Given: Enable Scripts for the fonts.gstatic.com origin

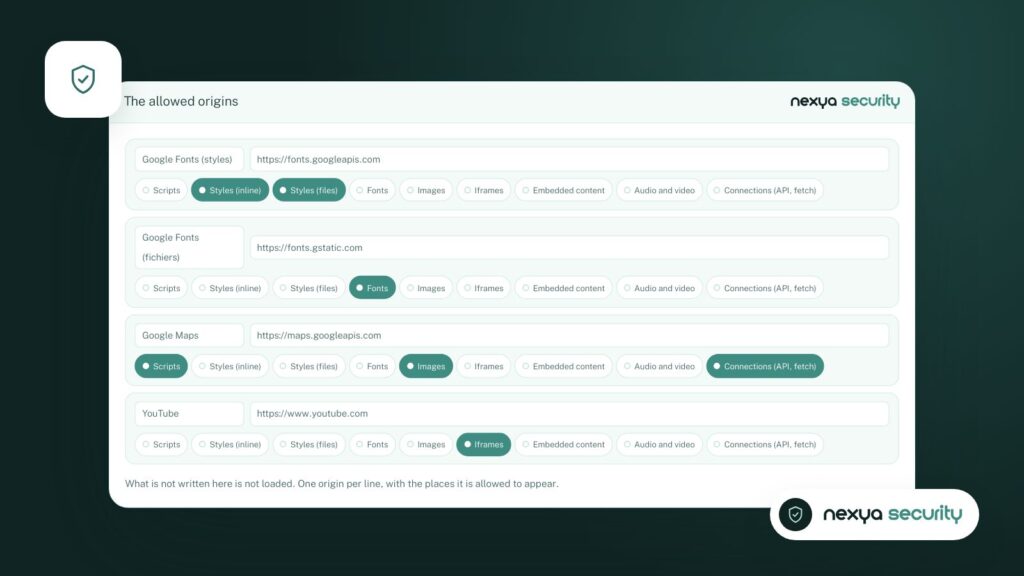Looking at the screenshot, I should pyautogui.click(x=161, y=288).
